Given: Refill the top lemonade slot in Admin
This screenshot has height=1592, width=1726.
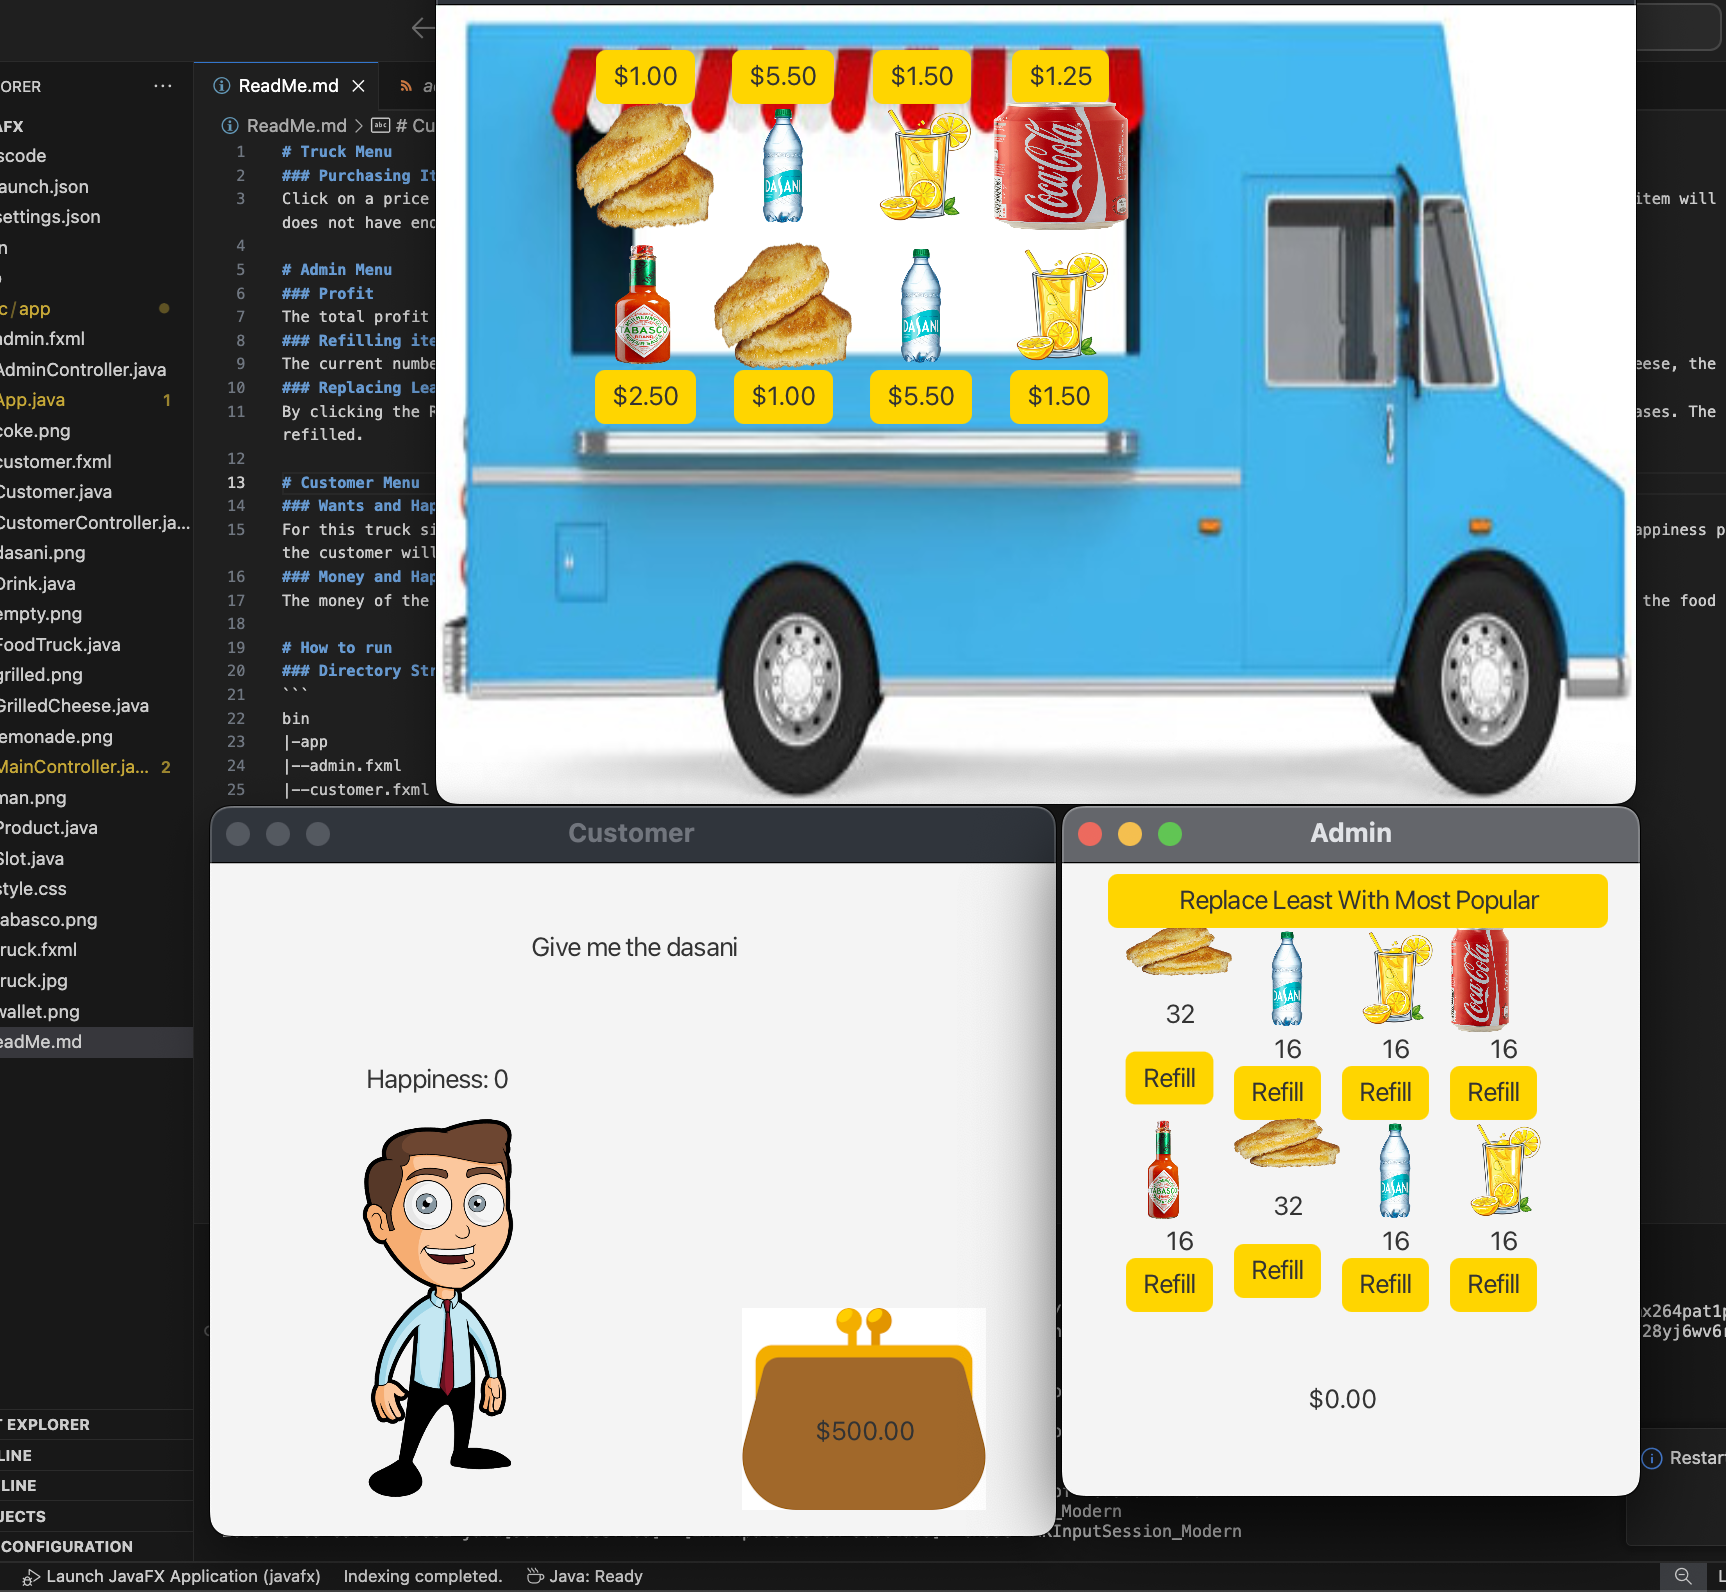Looking at the screenshot, I should (x=1385, y=1093).
